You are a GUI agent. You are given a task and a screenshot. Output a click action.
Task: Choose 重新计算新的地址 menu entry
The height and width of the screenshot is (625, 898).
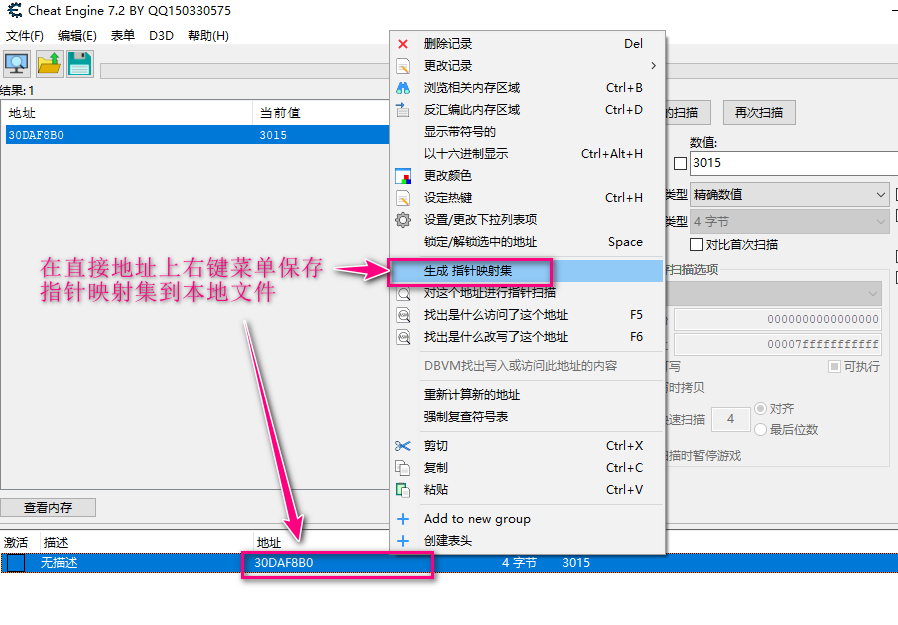coord(526,395)
